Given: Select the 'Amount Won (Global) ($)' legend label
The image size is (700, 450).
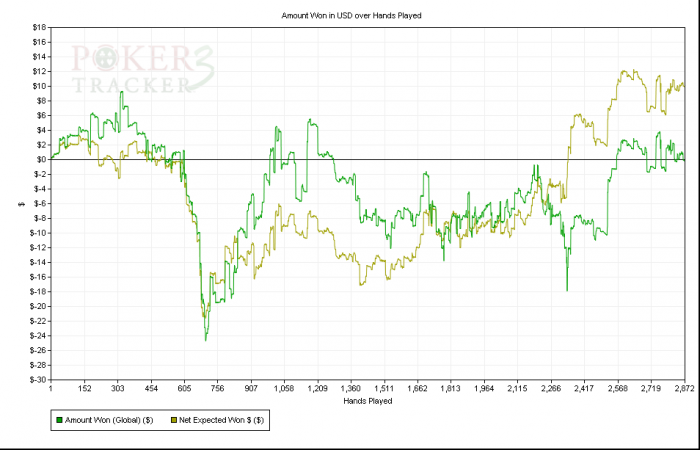Looking at the screenshot, I should tap(109, 420).
